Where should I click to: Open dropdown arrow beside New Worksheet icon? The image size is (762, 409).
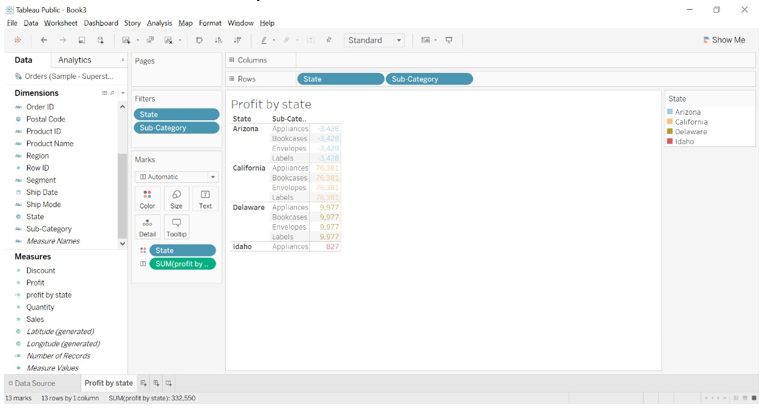pos(138,40)
